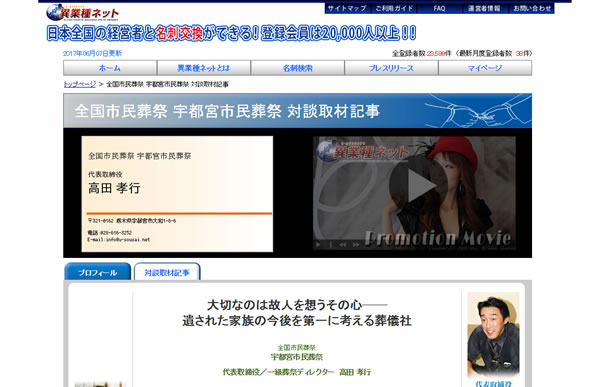The height and width of the screenshot is (387, 600).
Task: Open the FAQ link in top bar
Action: (x=439, y=8)
